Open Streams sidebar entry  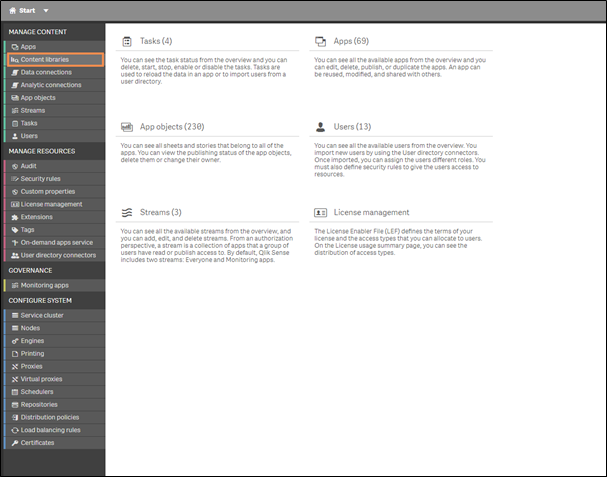(x=55, y=111)
